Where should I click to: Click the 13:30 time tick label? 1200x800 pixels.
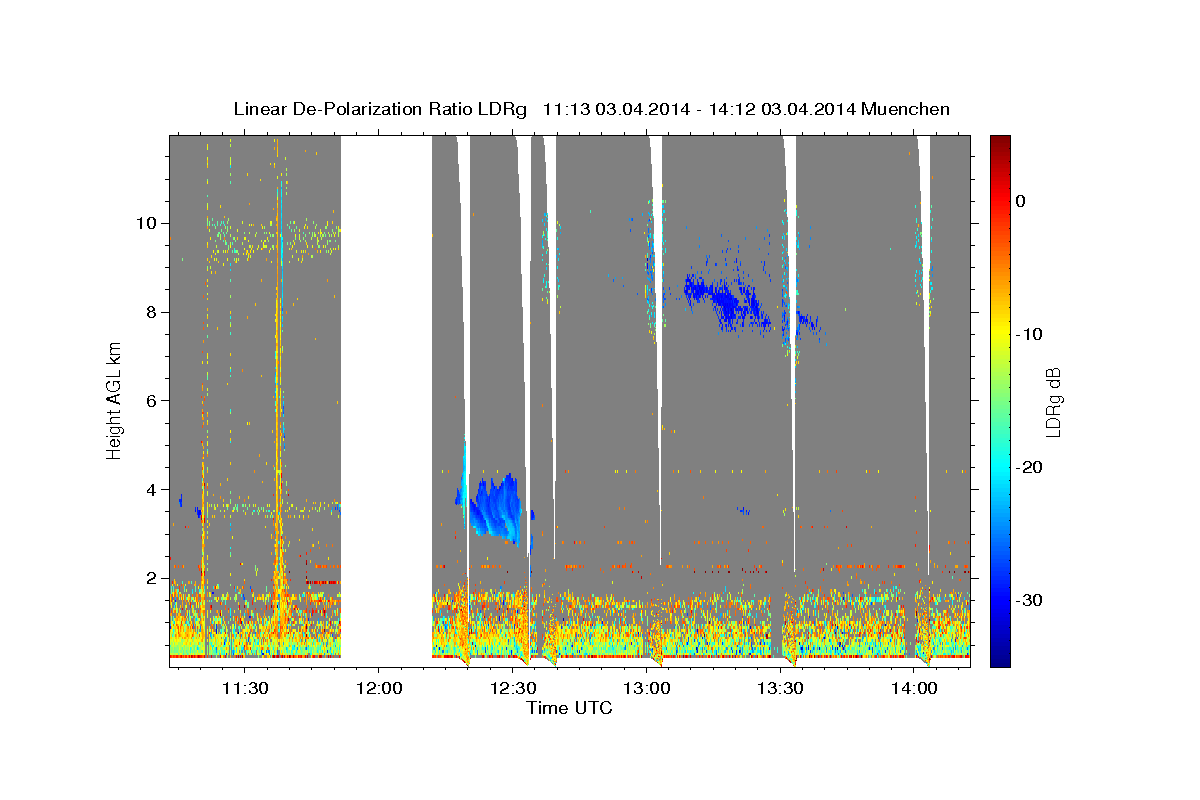point(780,688)
